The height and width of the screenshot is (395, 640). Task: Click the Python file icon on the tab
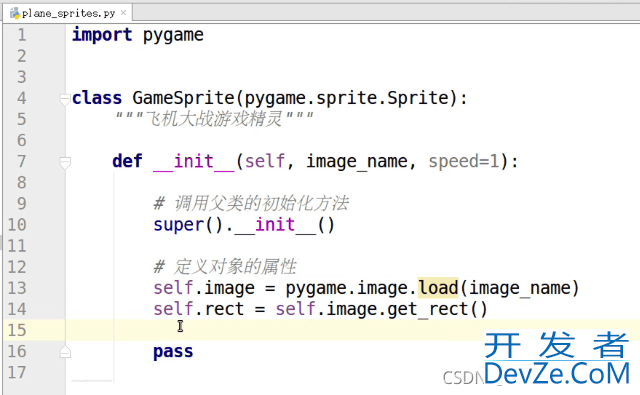pyautogui.click(x=15, y=13)
